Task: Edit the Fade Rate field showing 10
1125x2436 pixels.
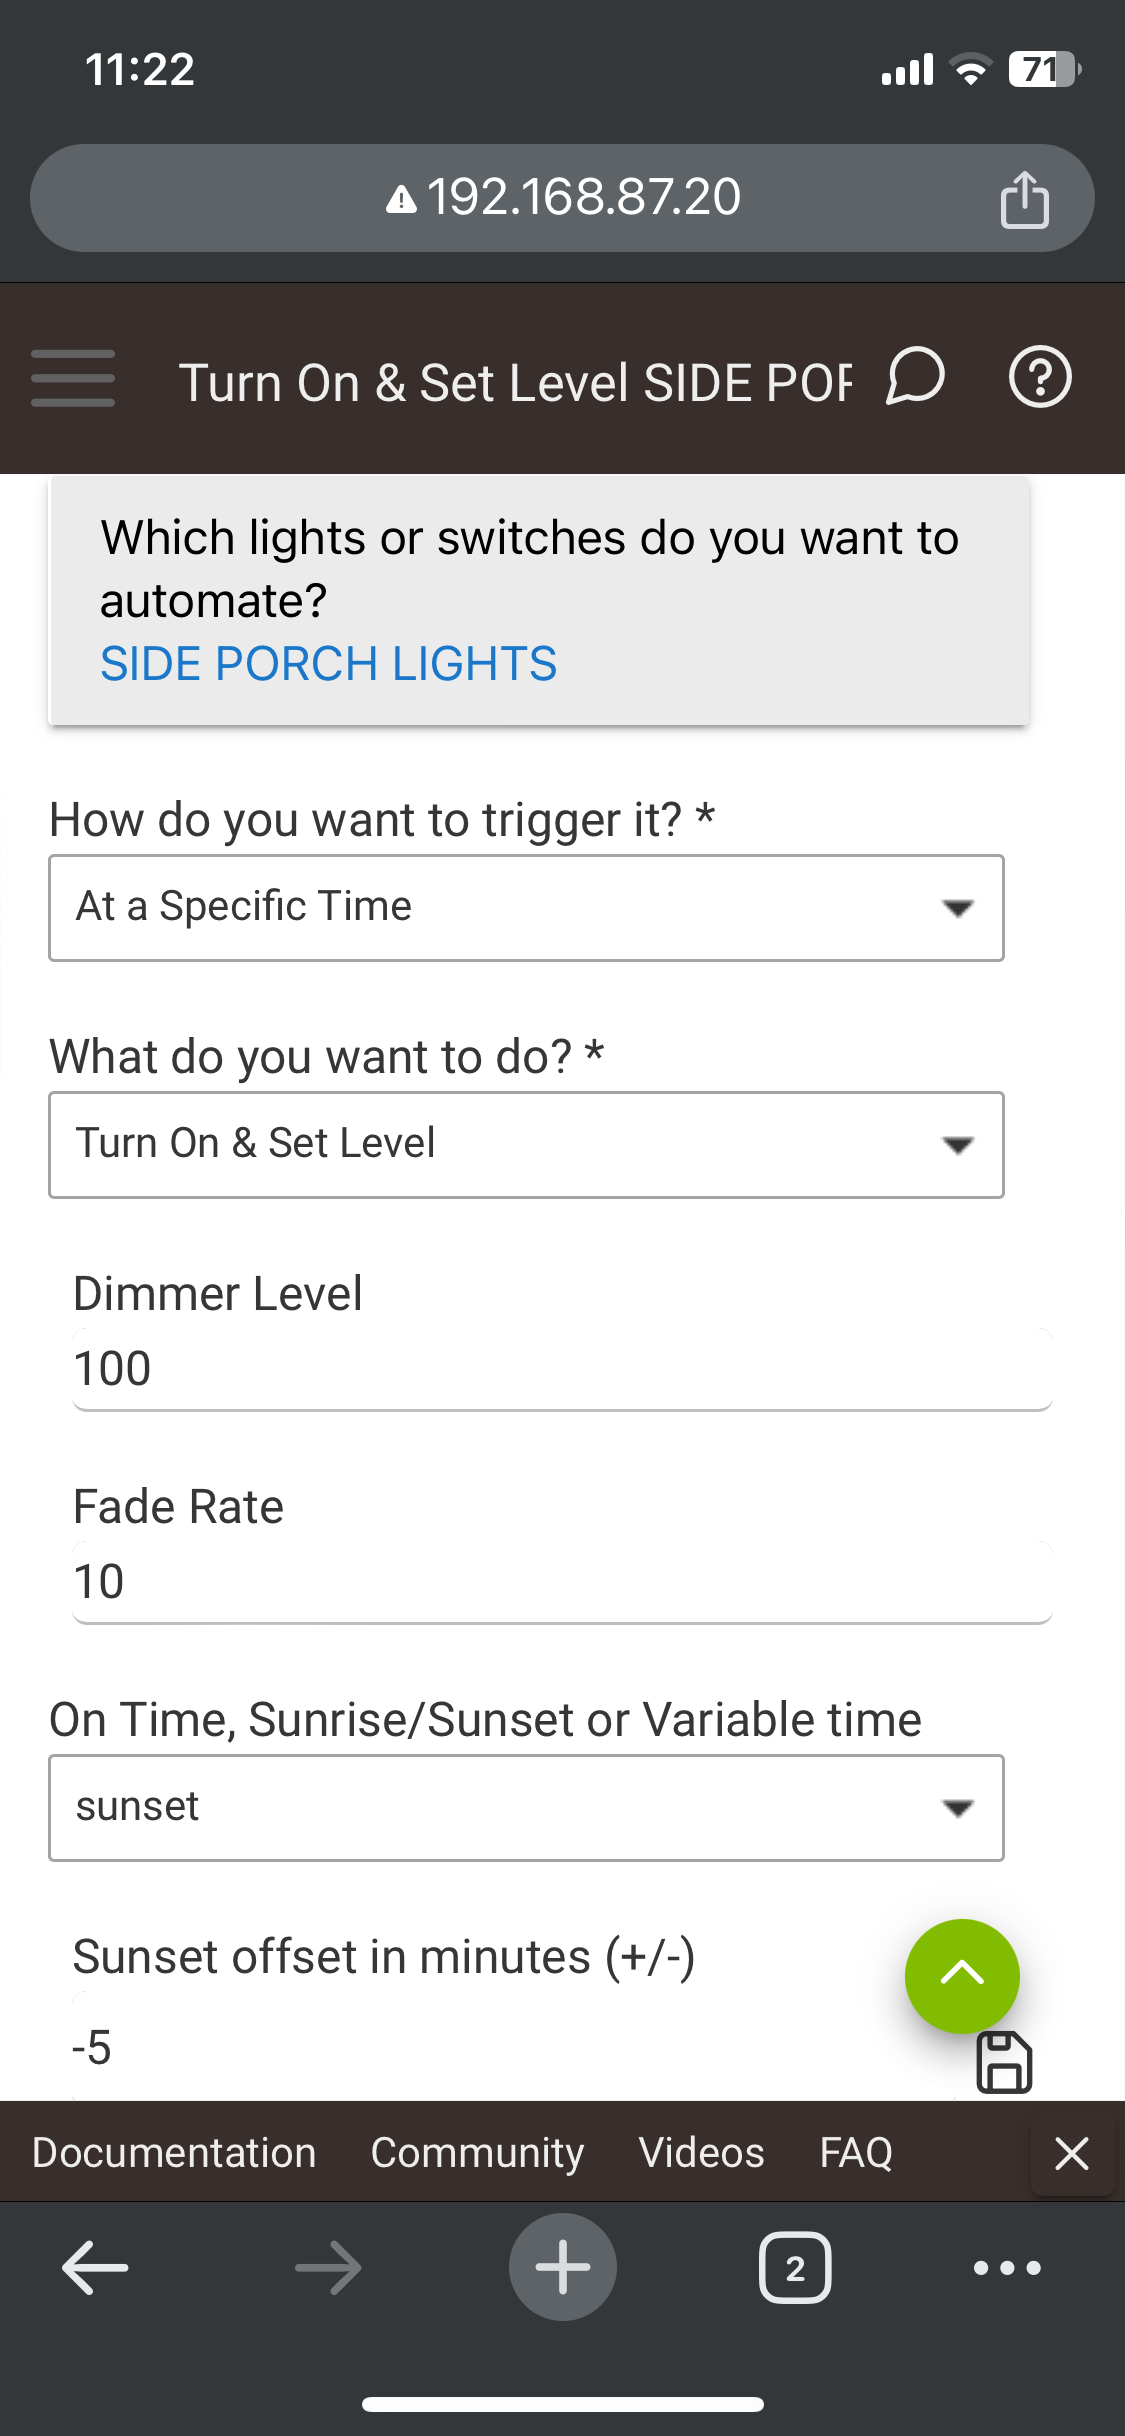Action: 562,1582
